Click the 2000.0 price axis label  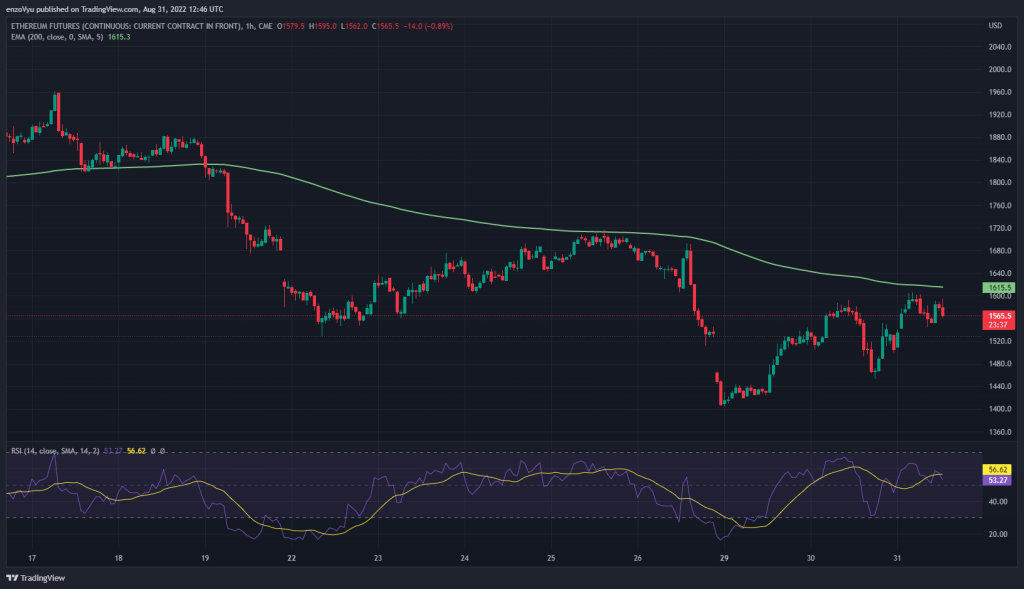point(1000,69)
